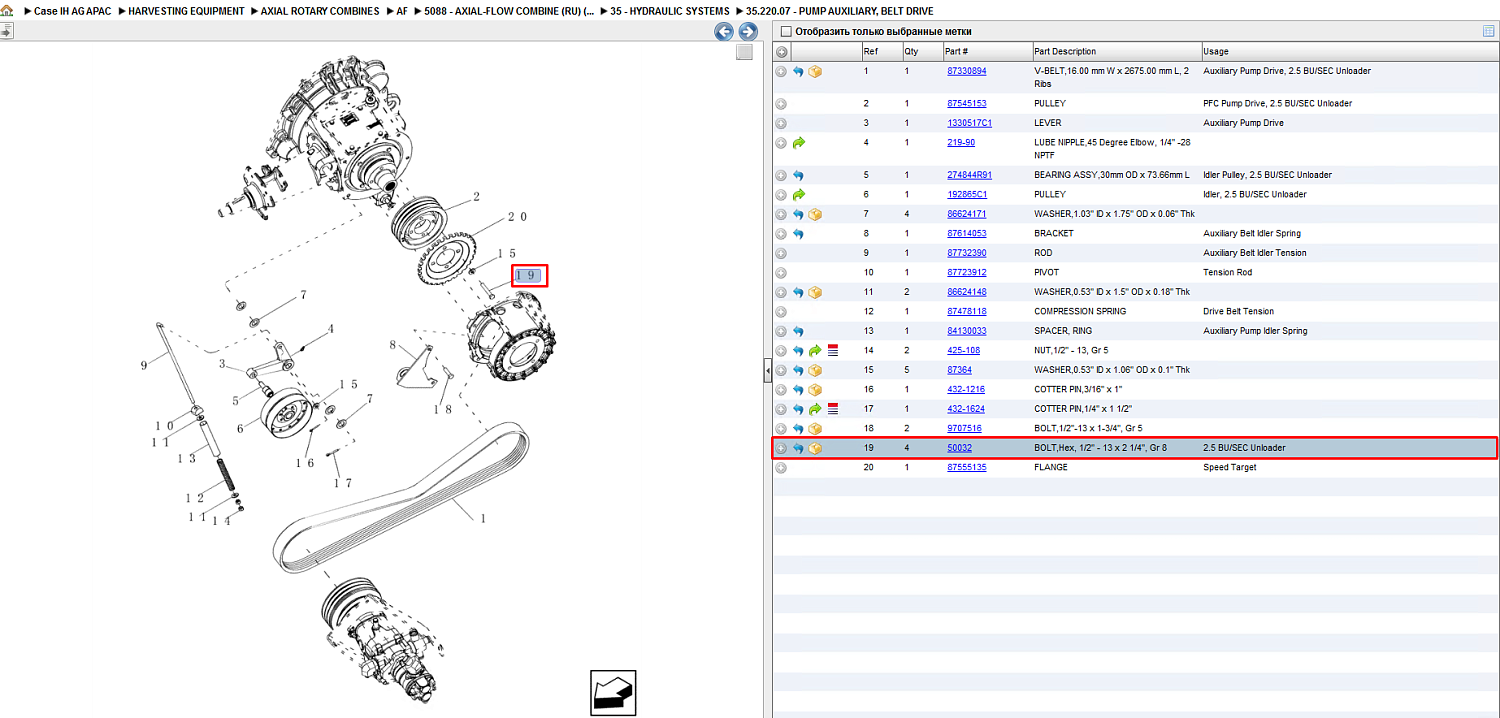The height and width of the screenshot is (718, 1500).
Task: Click the box icon for BOLT 9707516 row
Action: (815, 428)
